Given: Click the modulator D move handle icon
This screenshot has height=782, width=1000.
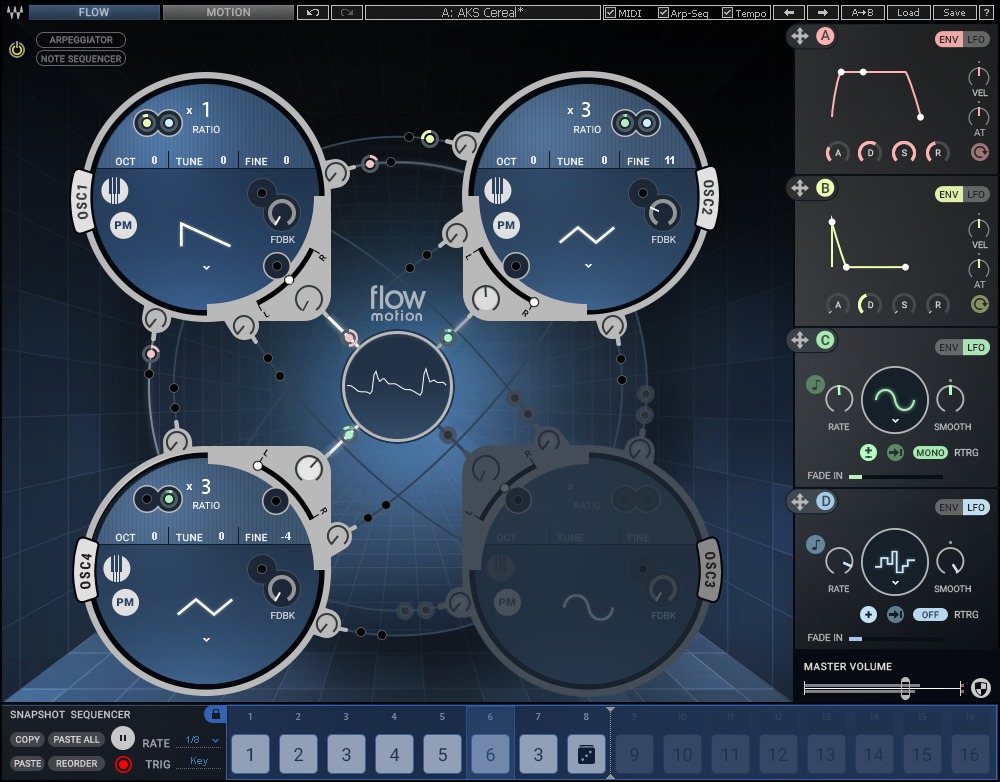Looking at the screenshot, I should pyautogui.click(x=800, y=501).
